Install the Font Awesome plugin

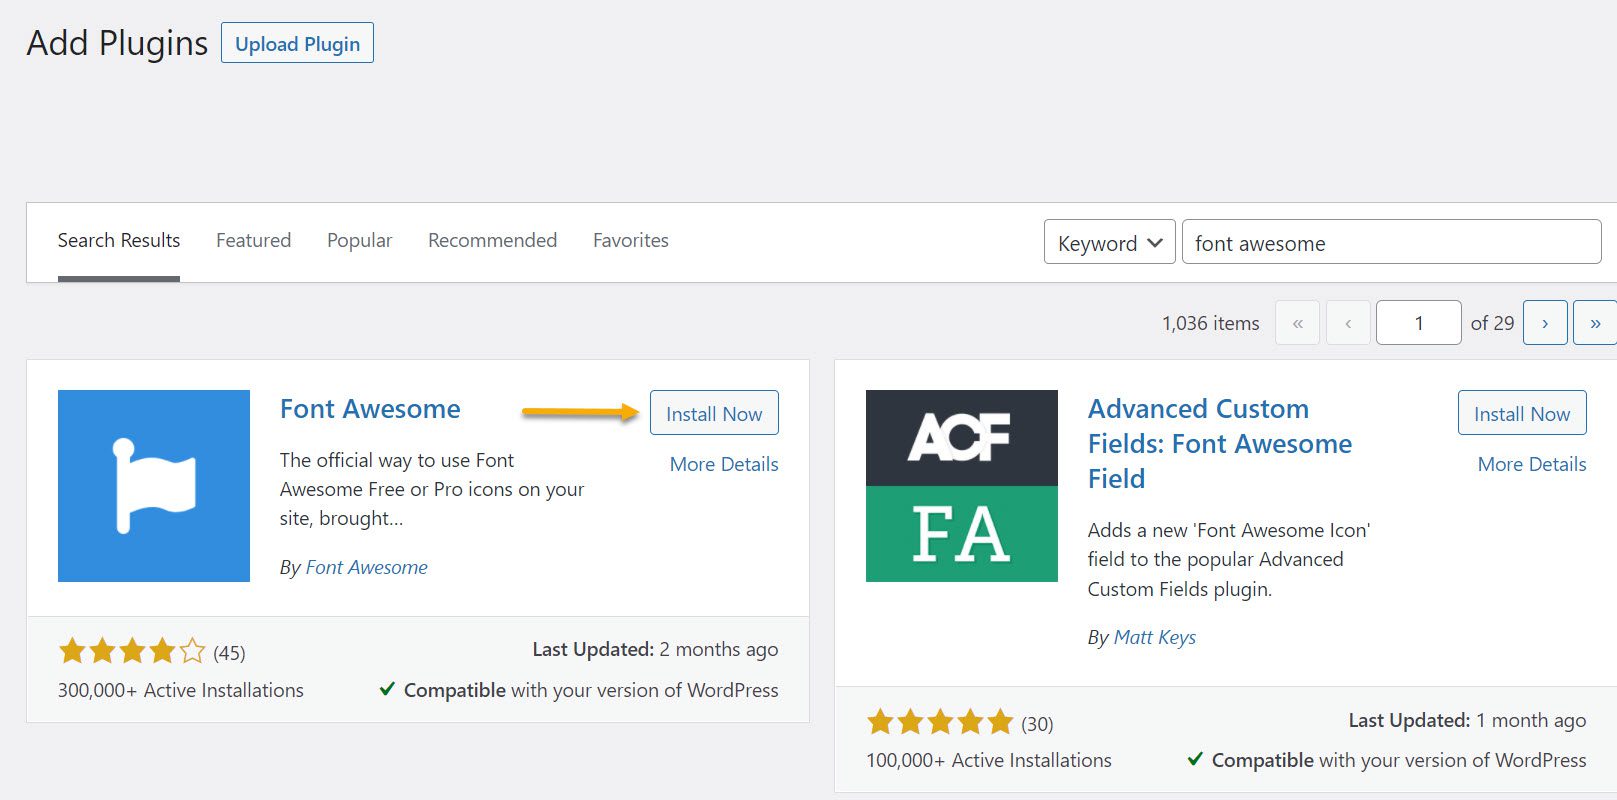[714, 413]
